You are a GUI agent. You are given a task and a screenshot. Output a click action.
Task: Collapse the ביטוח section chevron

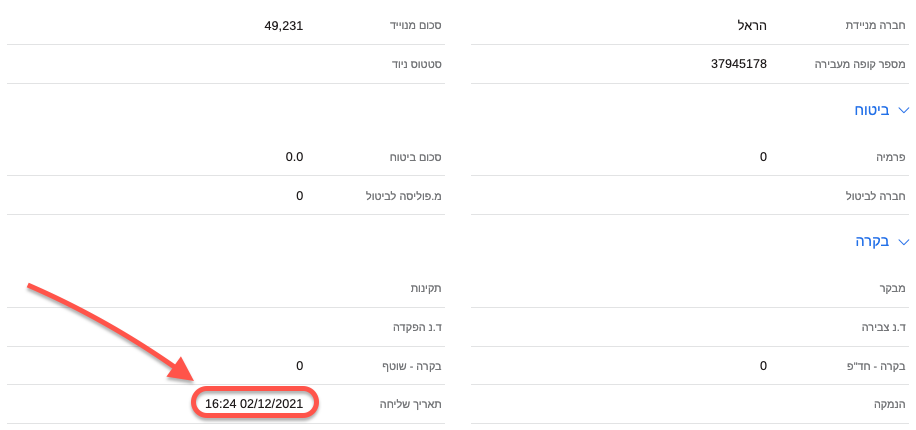[x=904, y=110]
